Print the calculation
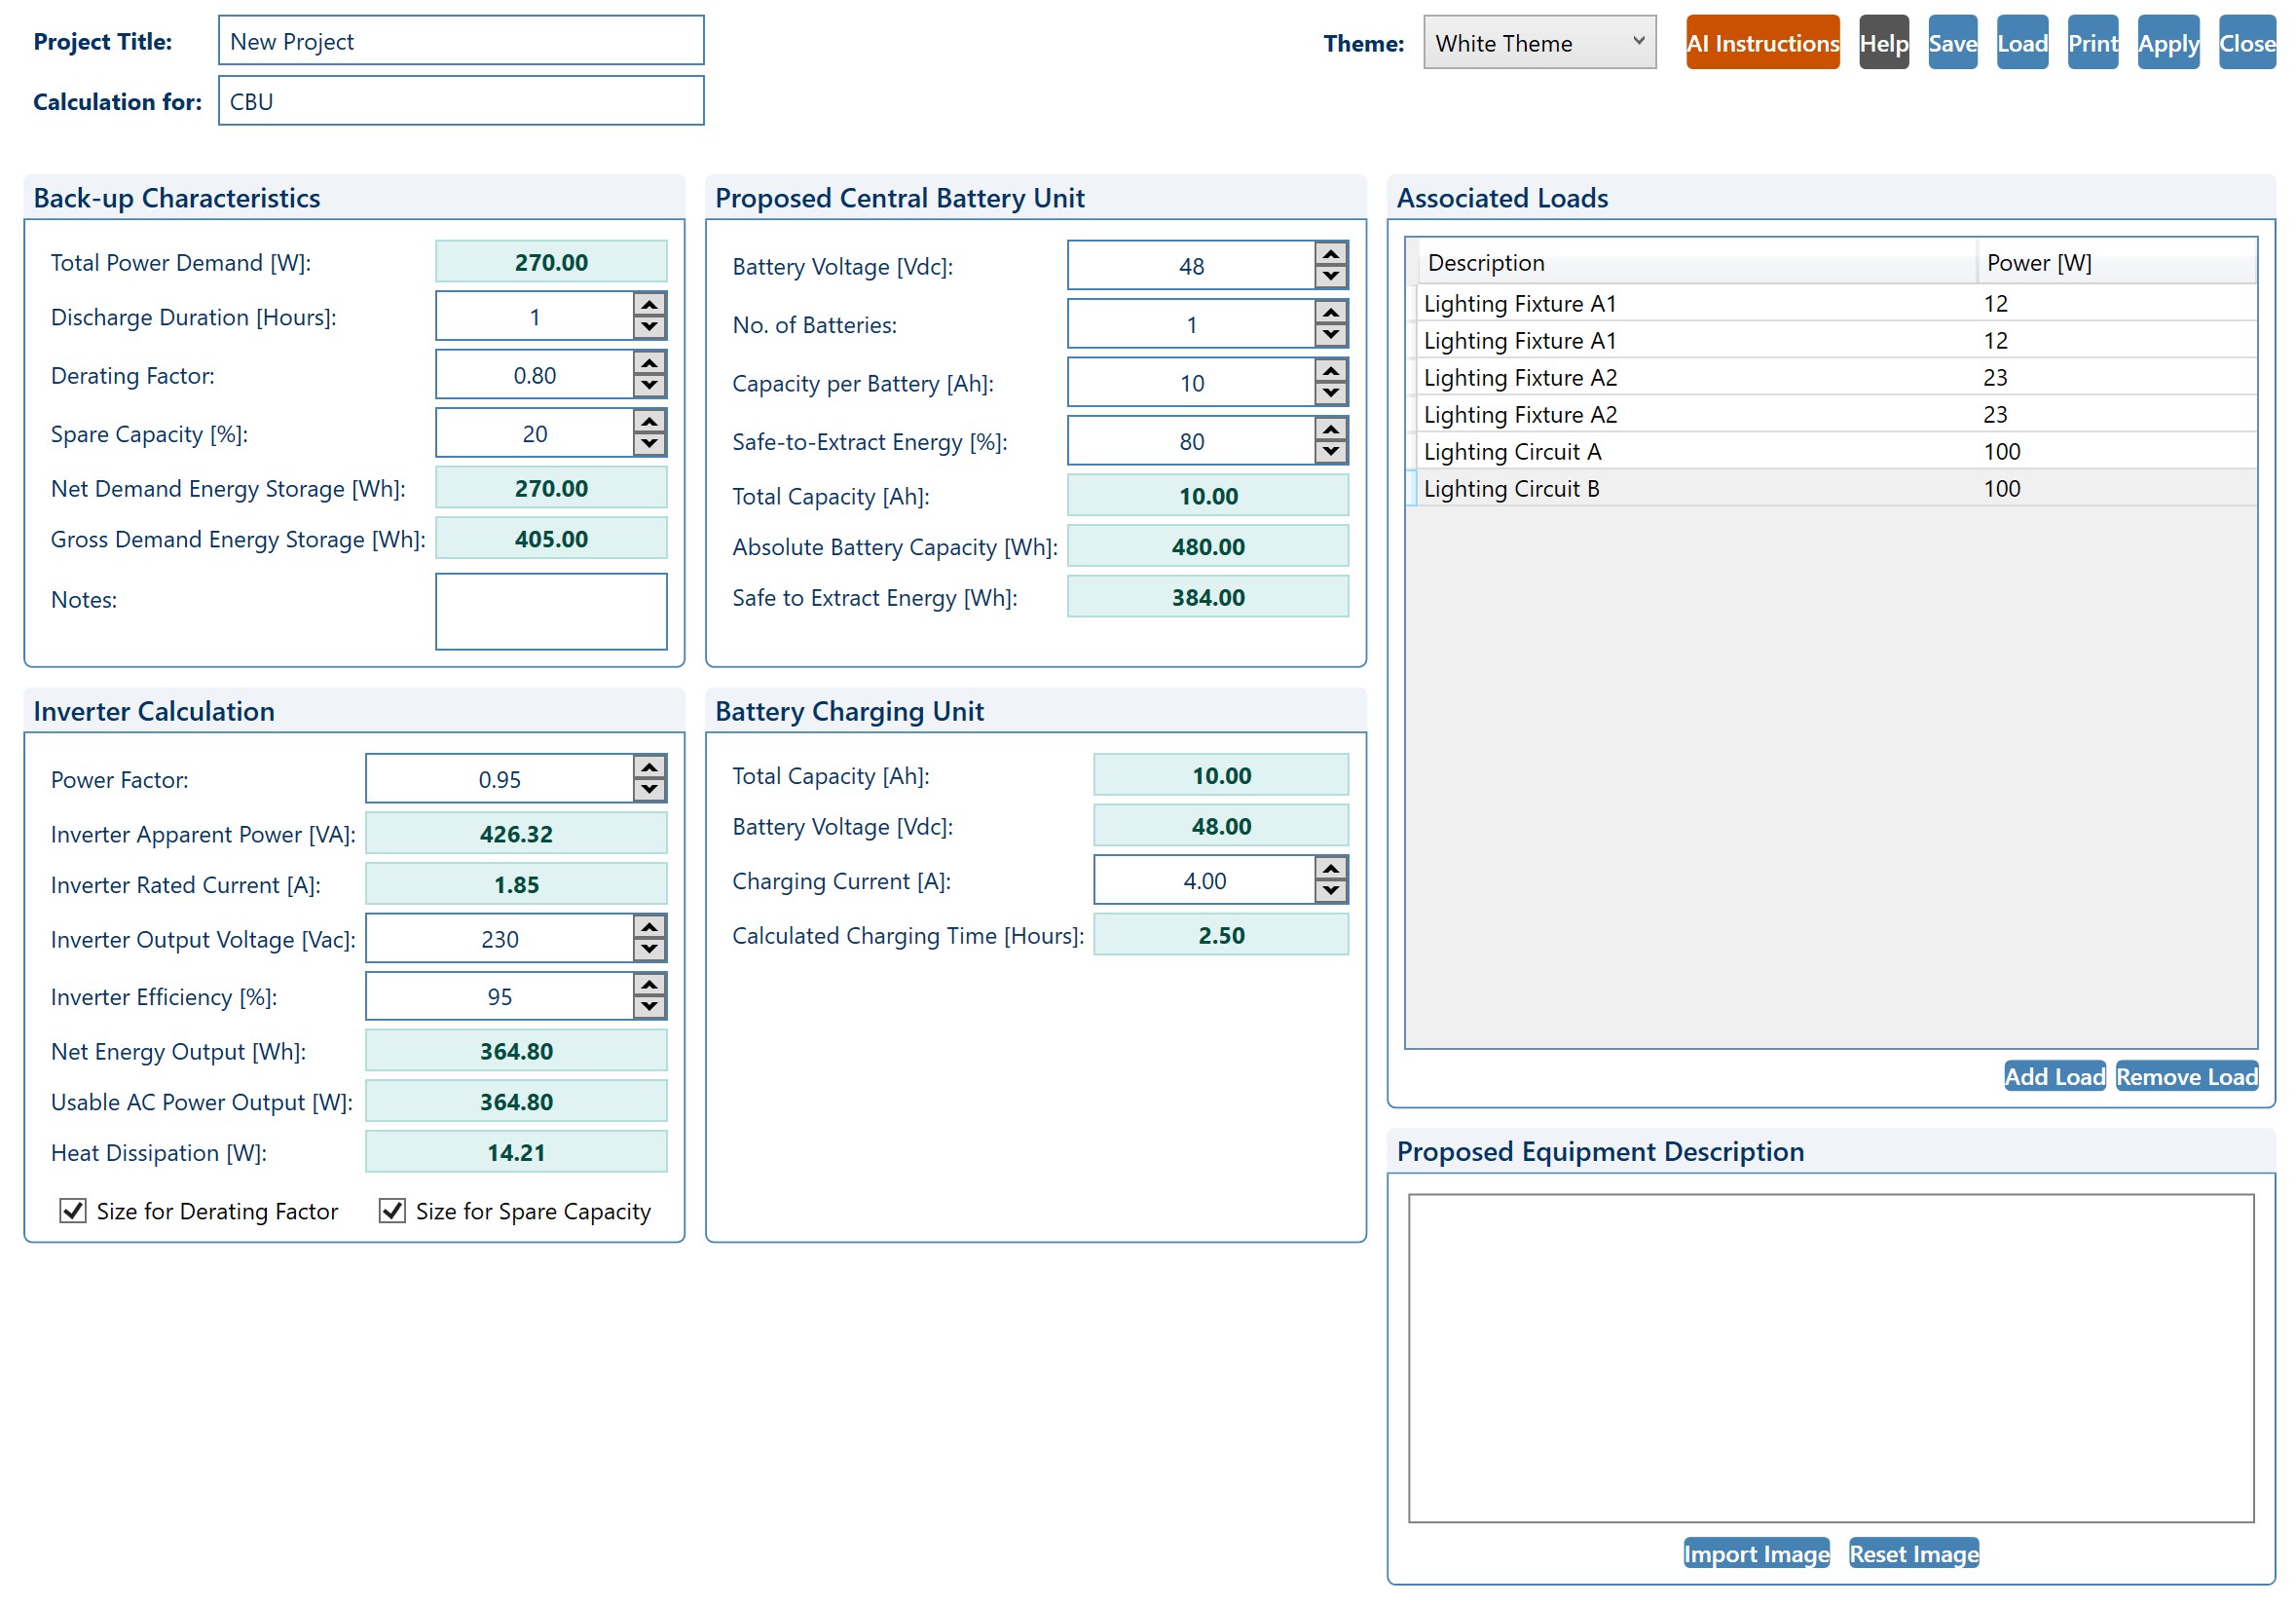The width and height of the screenshot is (2296, 1607). [x=2092, y=43]
